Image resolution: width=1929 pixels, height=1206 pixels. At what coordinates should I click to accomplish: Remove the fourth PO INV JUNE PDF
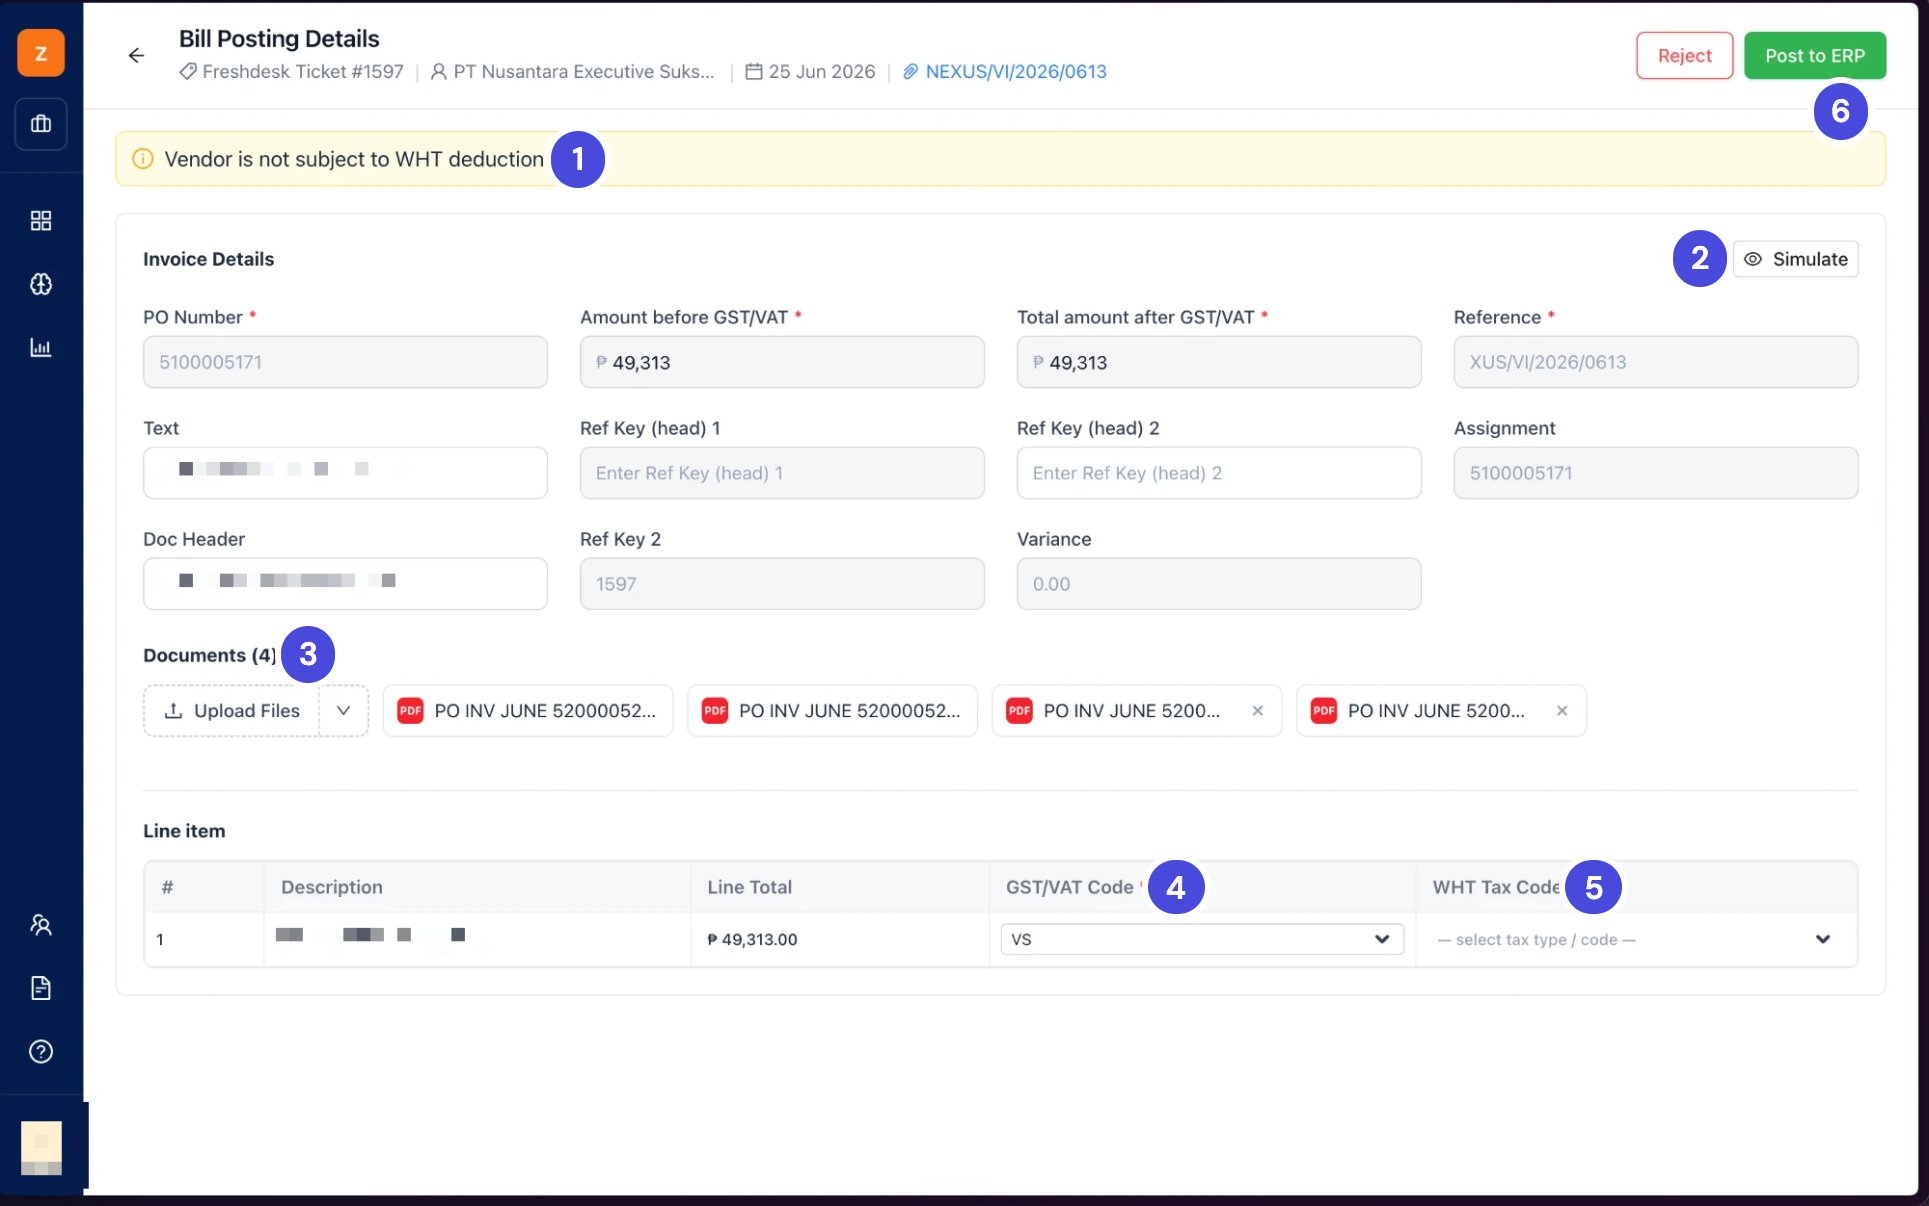[x=1562, y=711]
